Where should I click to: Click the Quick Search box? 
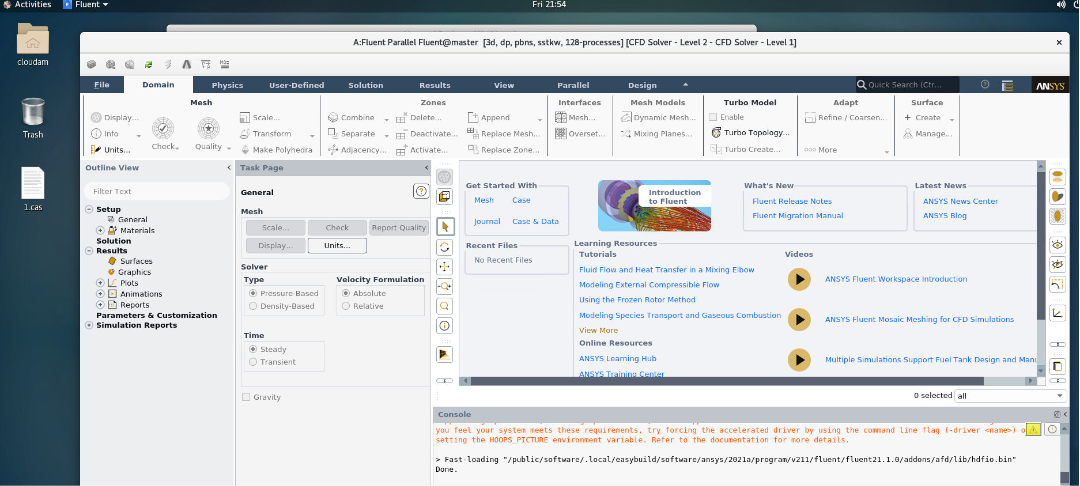click(x=908, y=85)
